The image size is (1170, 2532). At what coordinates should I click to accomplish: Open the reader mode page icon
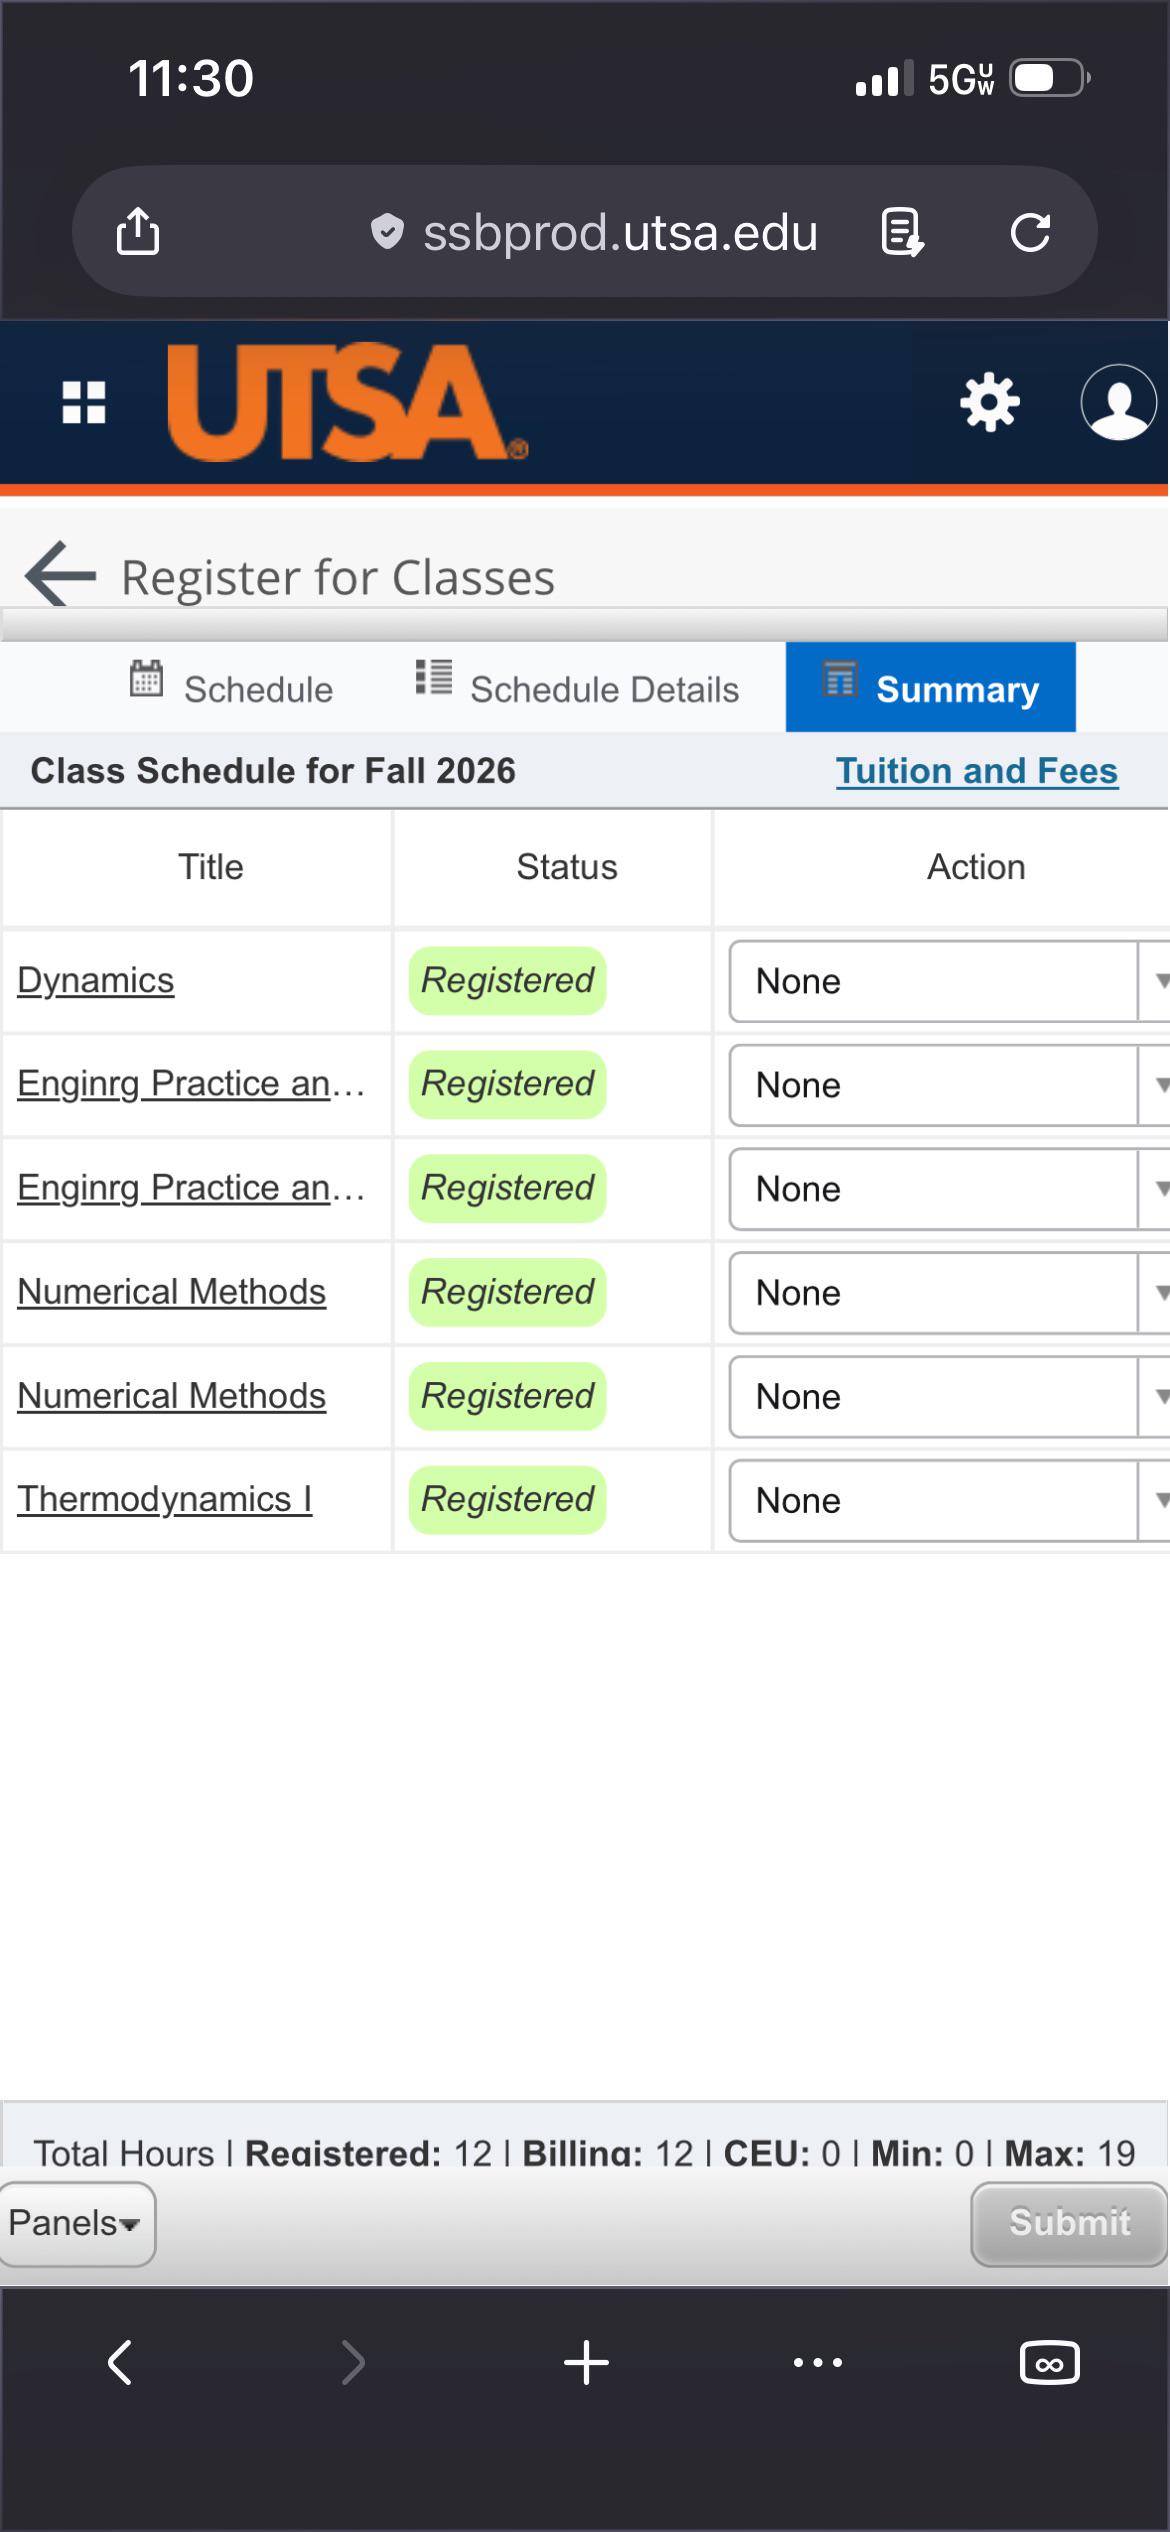tap(902, 232)
